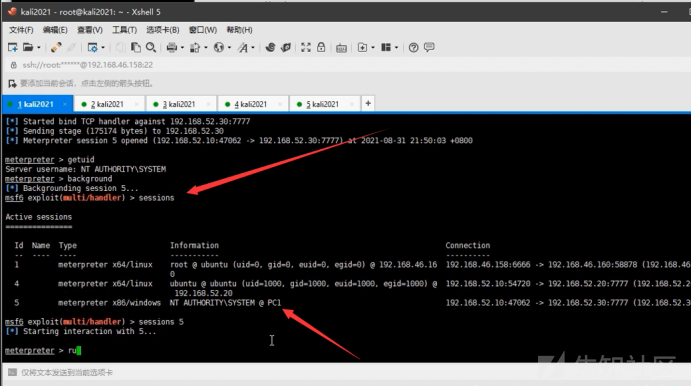This screenshot has width=692, height=386.
Task: Click the grayed Copy icon
Action: pyautogui.click(x=120, y=47)
